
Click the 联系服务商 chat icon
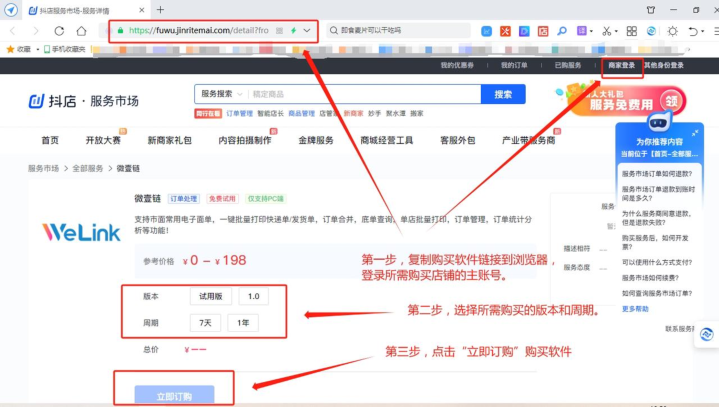point(707,335)
